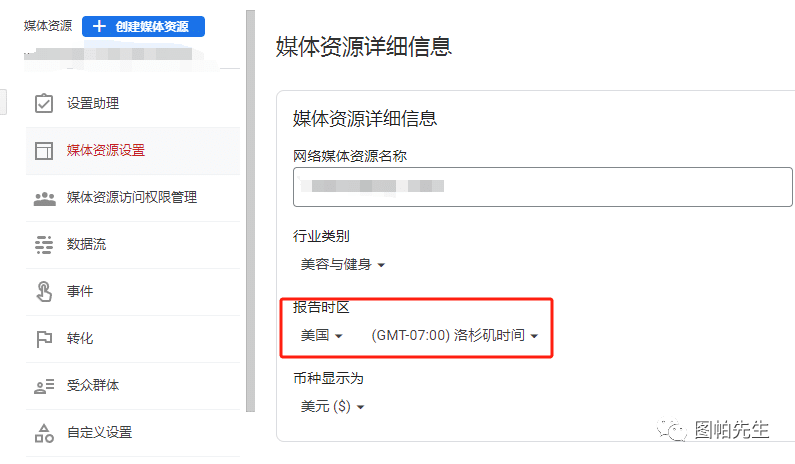
Task: Click the 媒体资源设置 layout icon
Action: click(x=44, y=150)
